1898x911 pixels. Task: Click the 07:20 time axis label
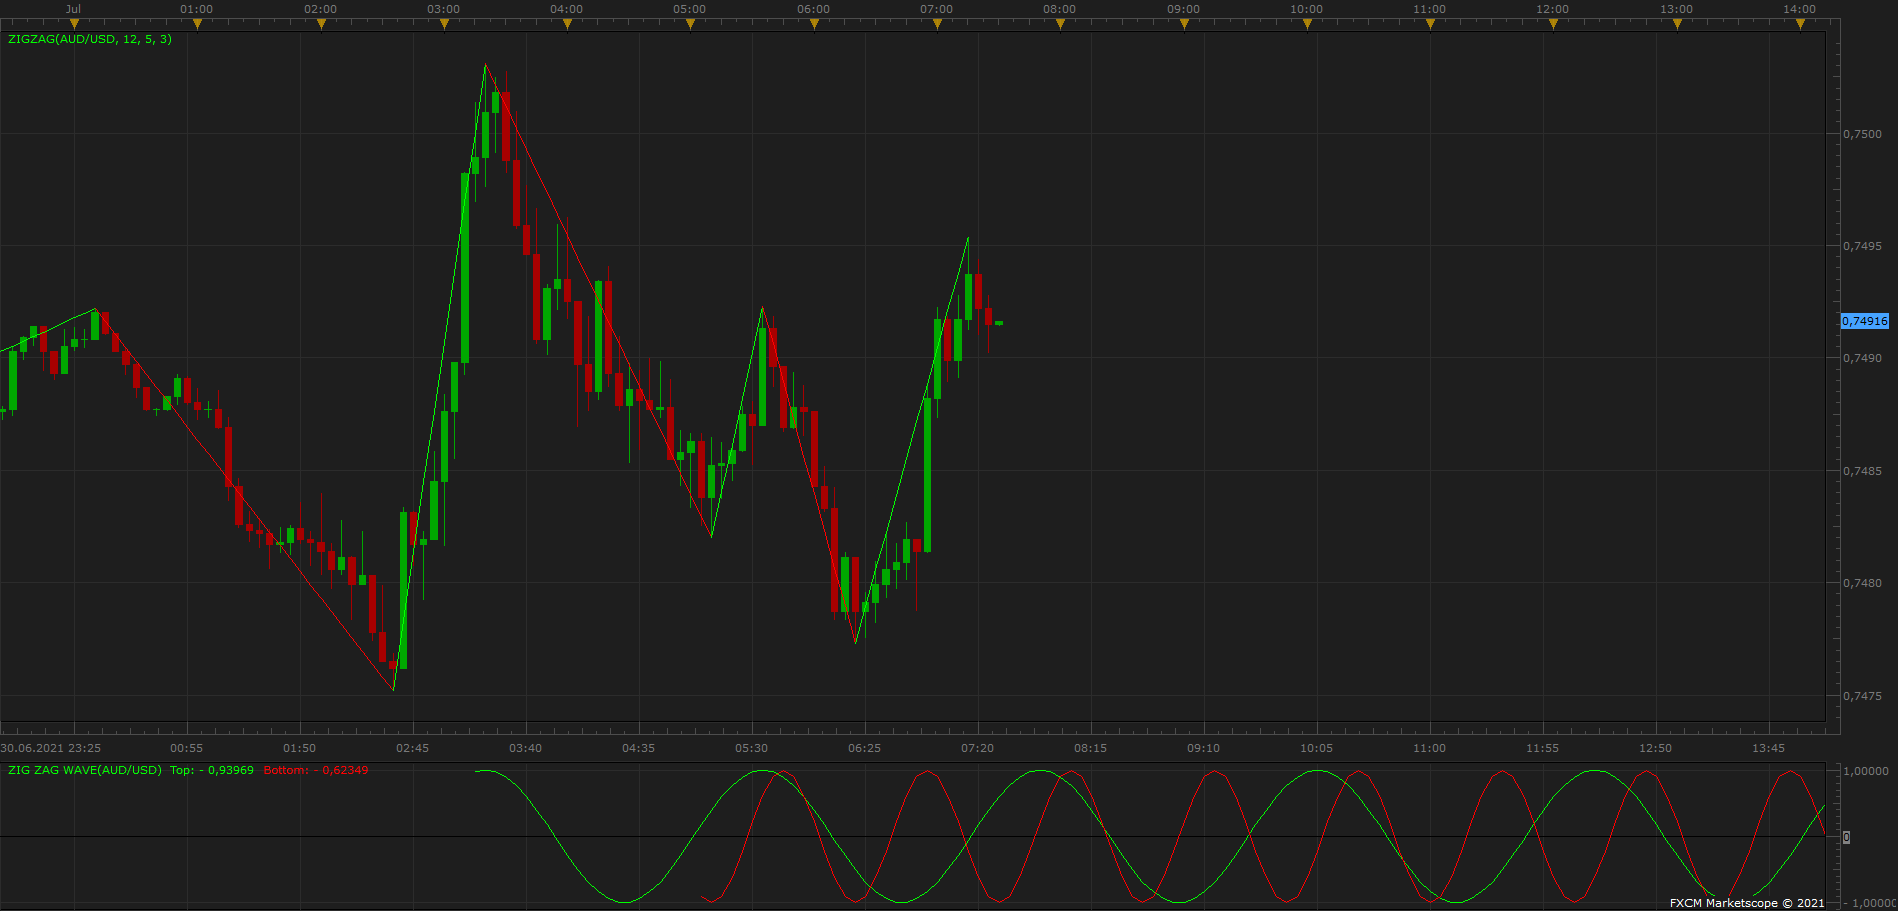(x=977, y=748)
